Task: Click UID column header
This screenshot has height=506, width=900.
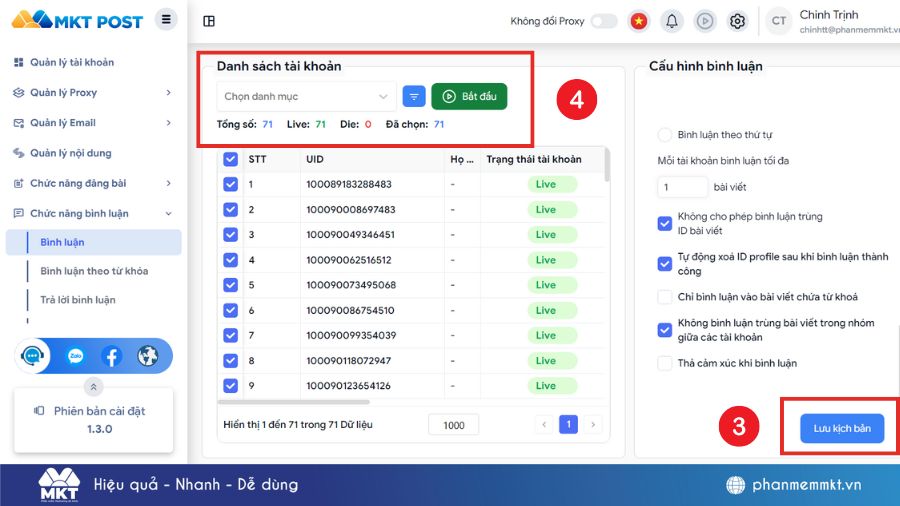Action: pyautogui.click(x=315, y=159)
